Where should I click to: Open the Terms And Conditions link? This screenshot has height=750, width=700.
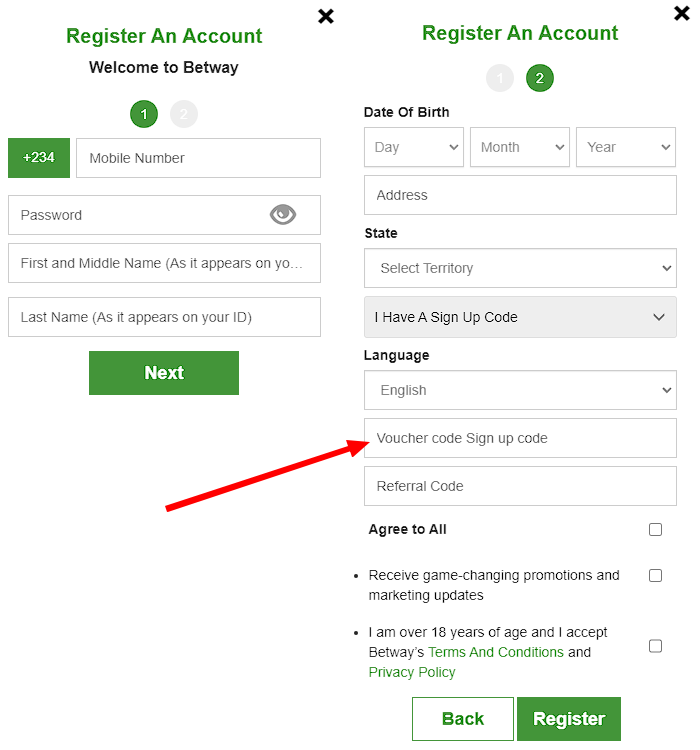[496, 652]
